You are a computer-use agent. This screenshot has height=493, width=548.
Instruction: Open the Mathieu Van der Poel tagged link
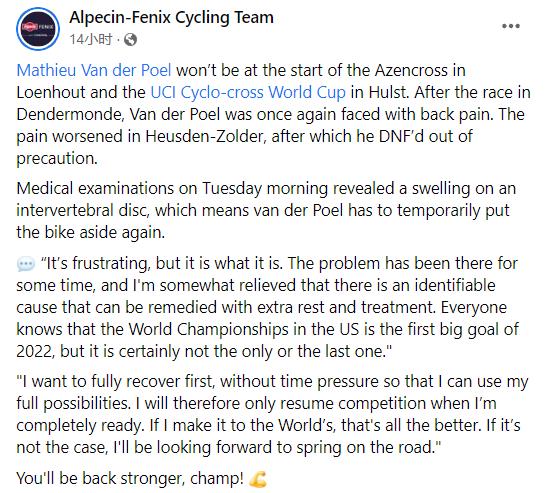pos(94,70)
